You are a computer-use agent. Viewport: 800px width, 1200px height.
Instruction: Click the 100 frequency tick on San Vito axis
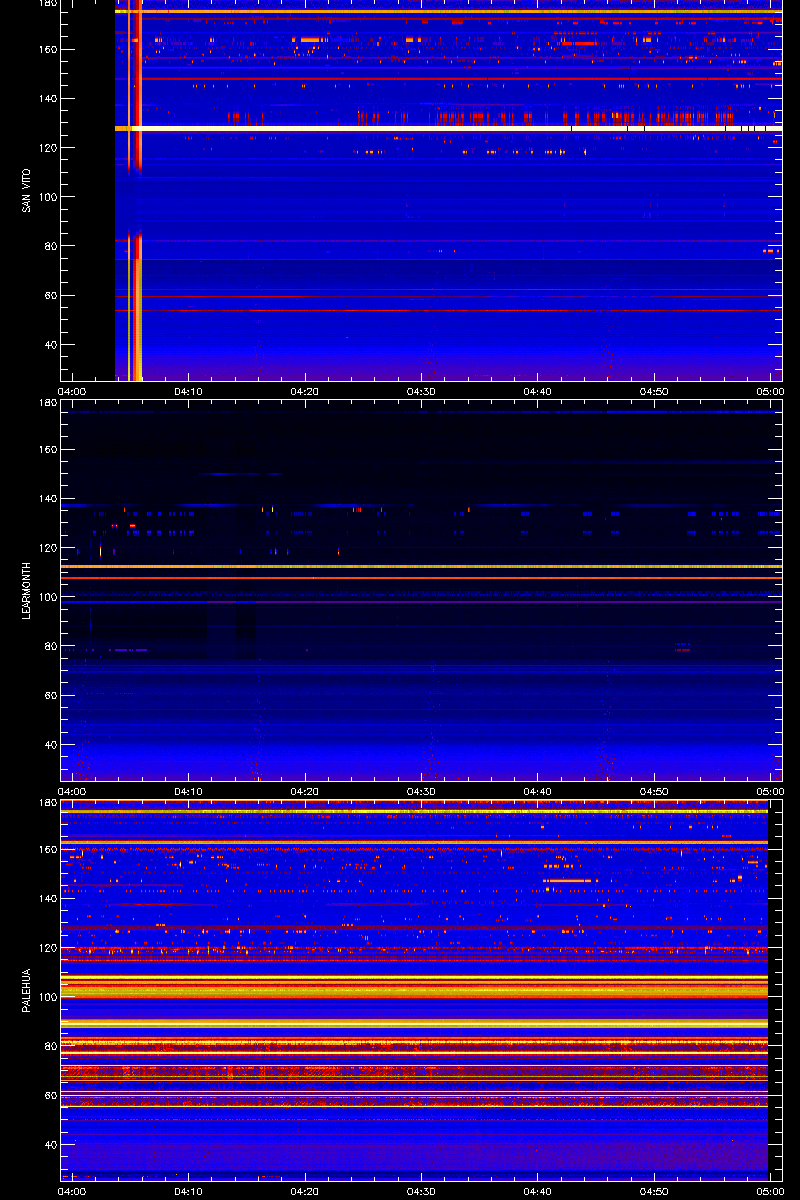[47, 197]
